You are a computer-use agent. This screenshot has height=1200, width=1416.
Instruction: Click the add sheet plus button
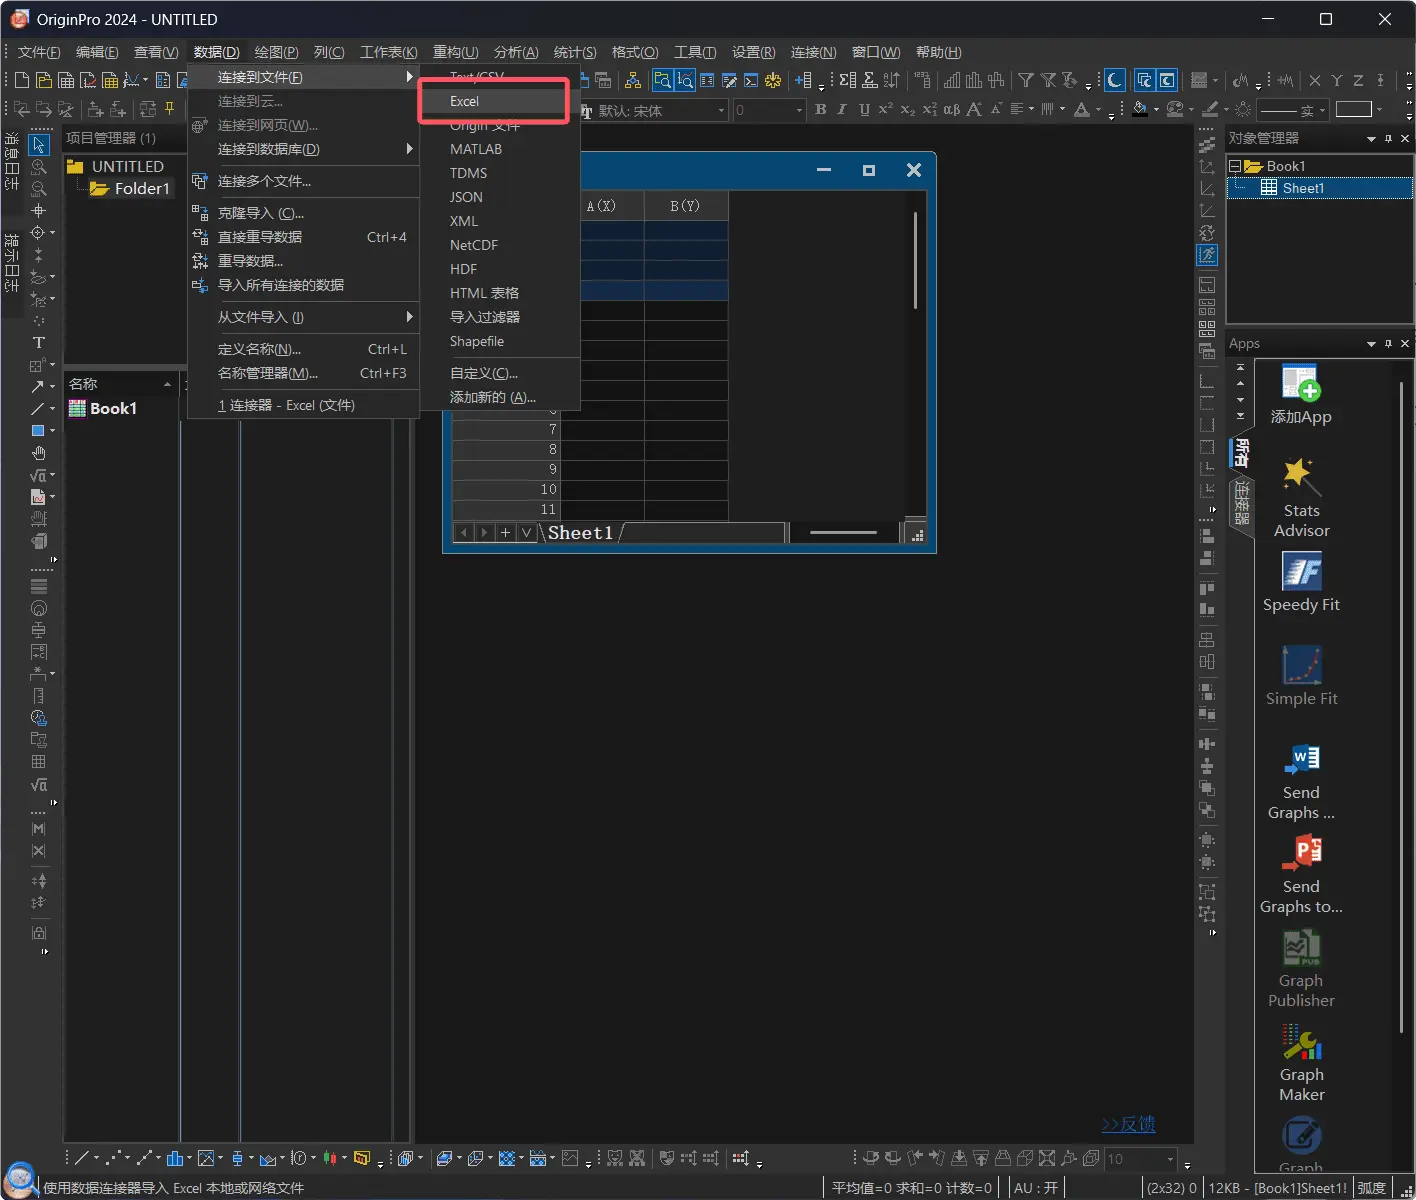tap(505, 533)
